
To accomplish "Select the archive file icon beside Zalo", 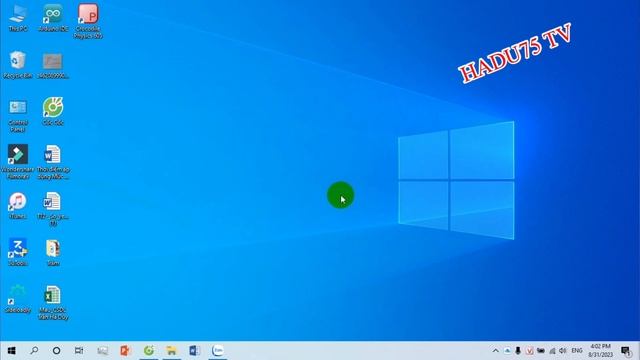I will point(53,252).
